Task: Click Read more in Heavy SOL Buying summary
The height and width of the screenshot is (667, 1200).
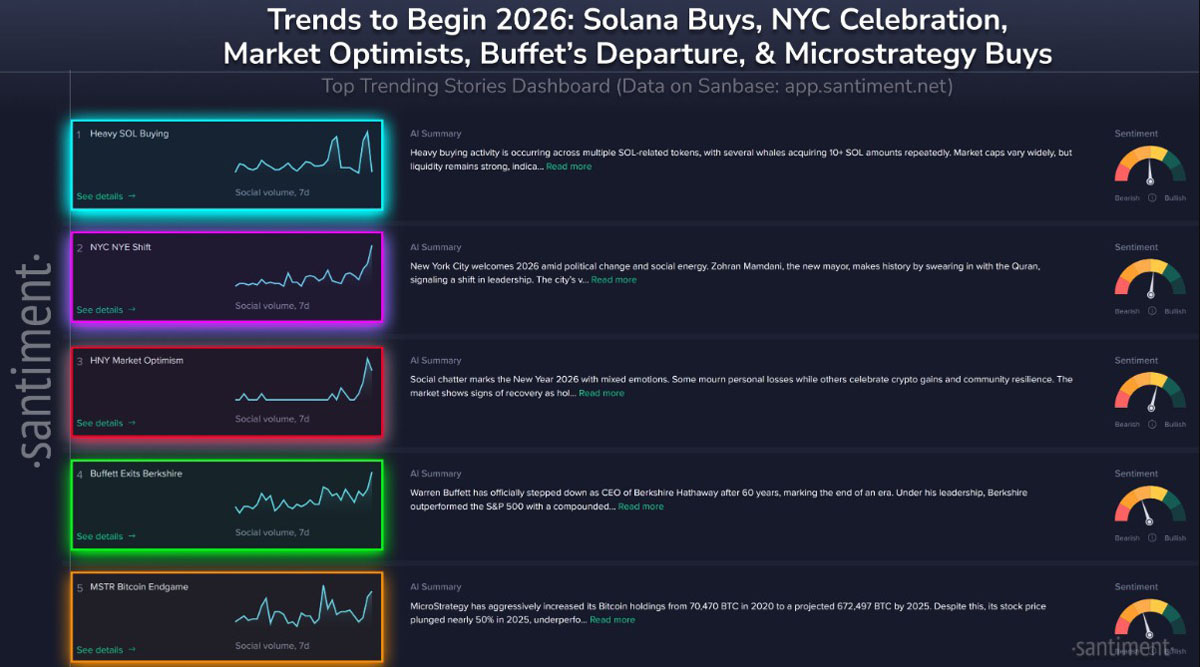Action: (568, 167)
